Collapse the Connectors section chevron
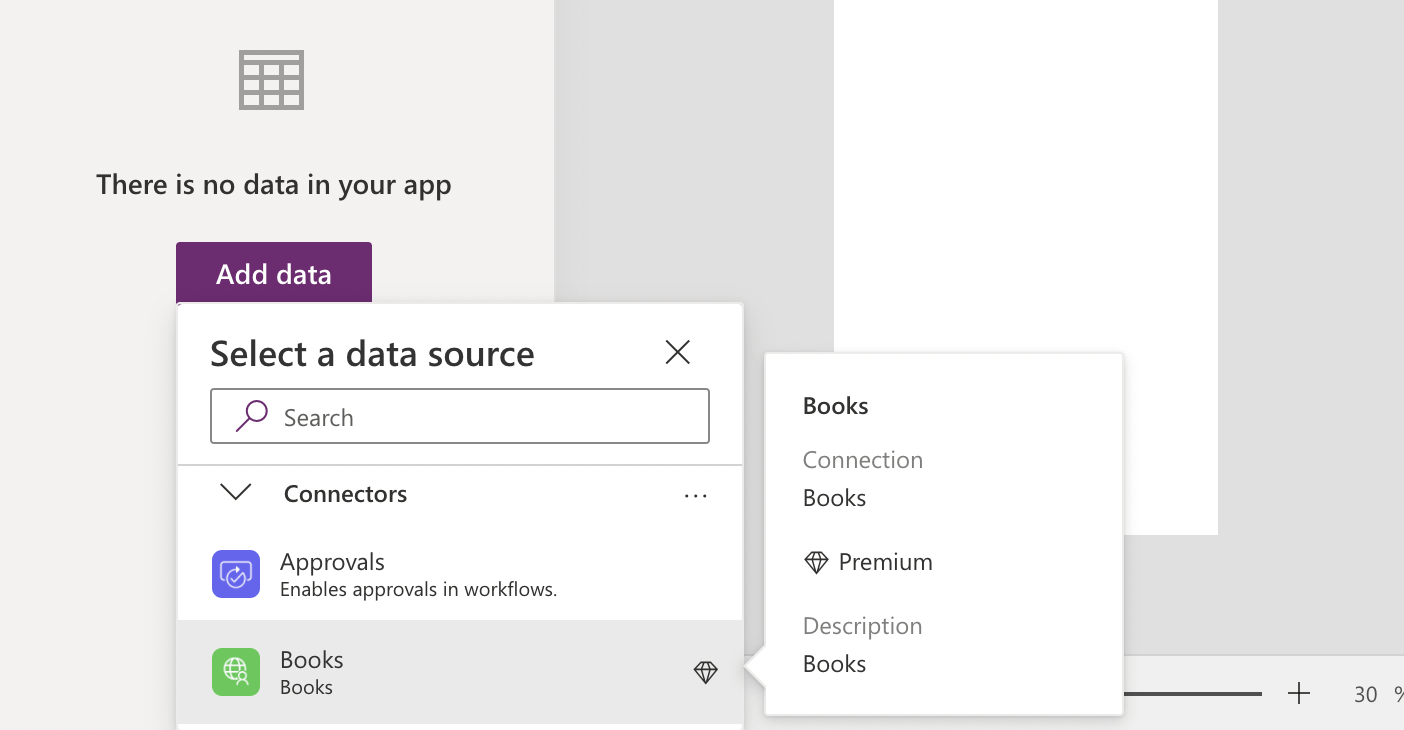The width and height of the screenshot is (1404, 730). point(236,493)
